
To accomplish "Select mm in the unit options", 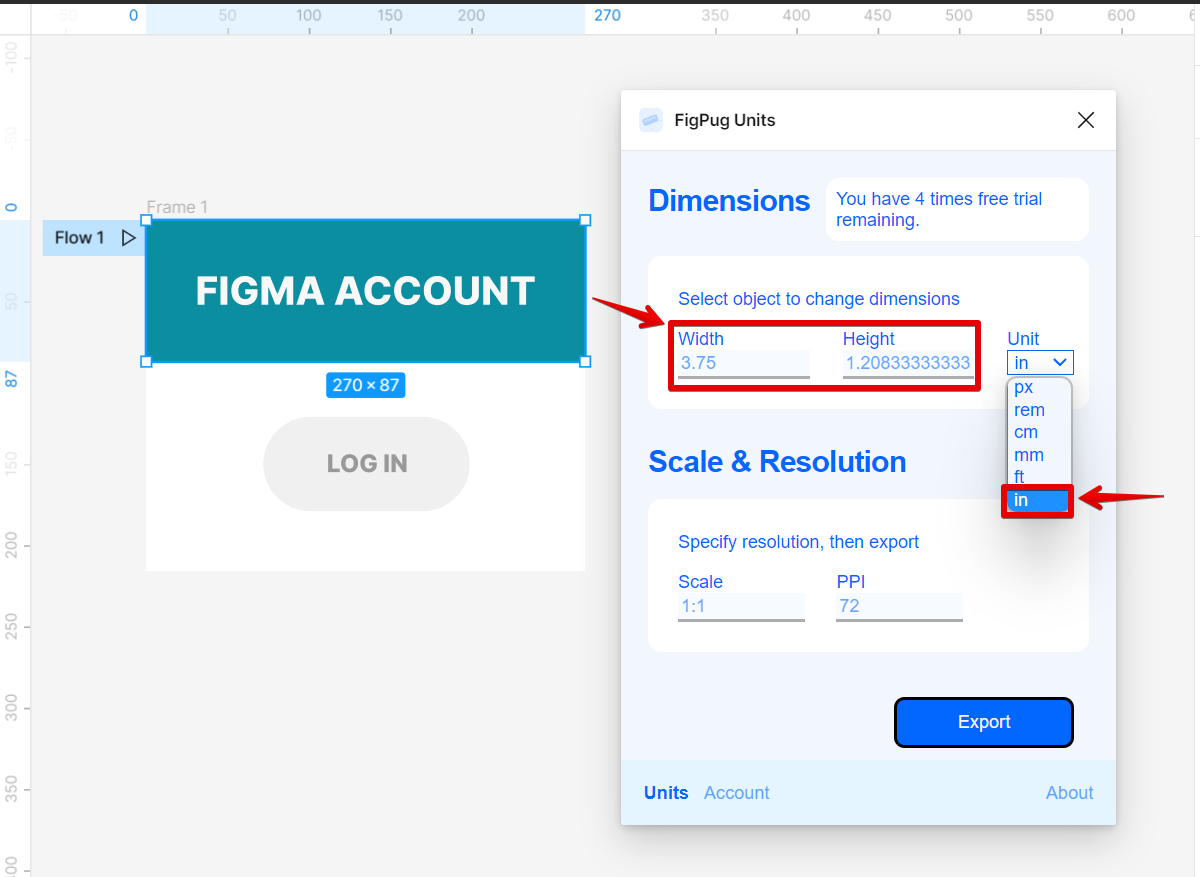I will click(x=1029, y=455).
